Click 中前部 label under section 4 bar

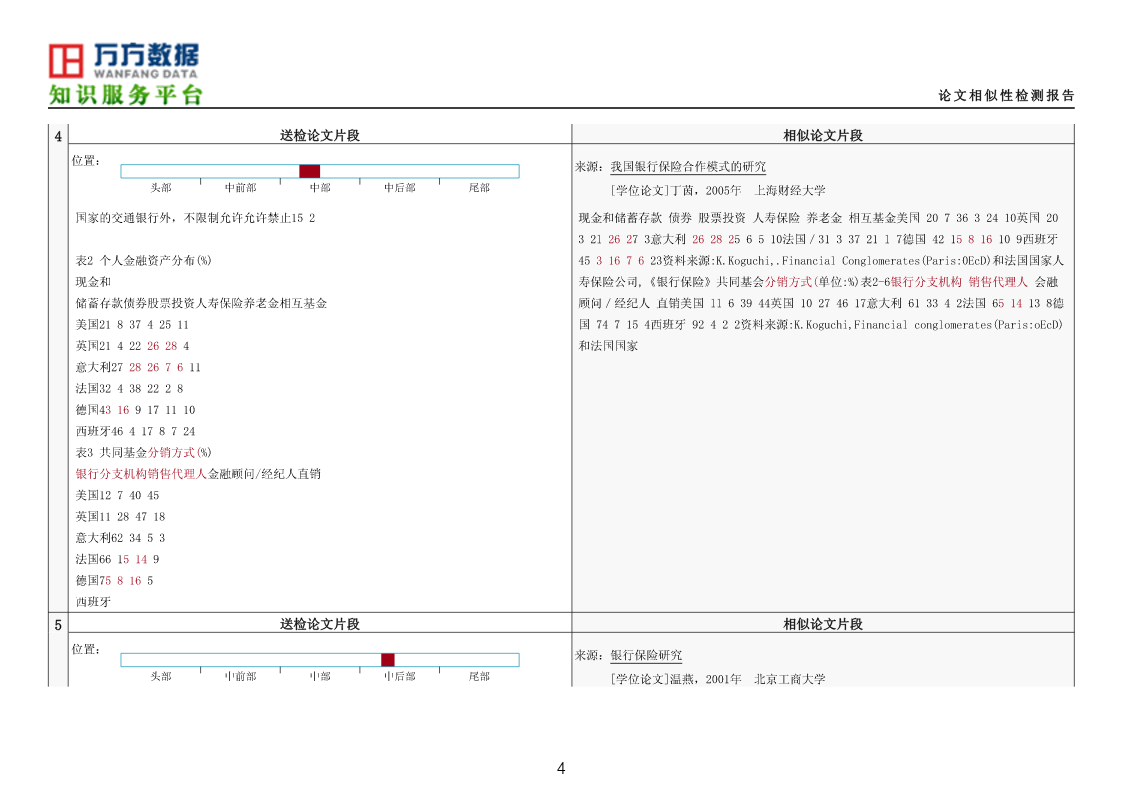(241, 188)
